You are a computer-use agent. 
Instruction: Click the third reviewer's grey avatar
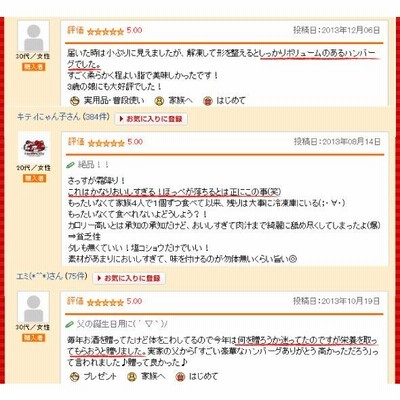tap(33, 307)
